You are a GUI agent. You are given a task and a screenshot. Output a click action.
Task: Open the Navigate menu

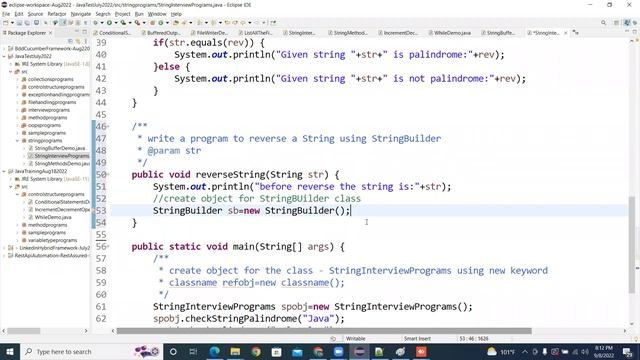(81, 14)
